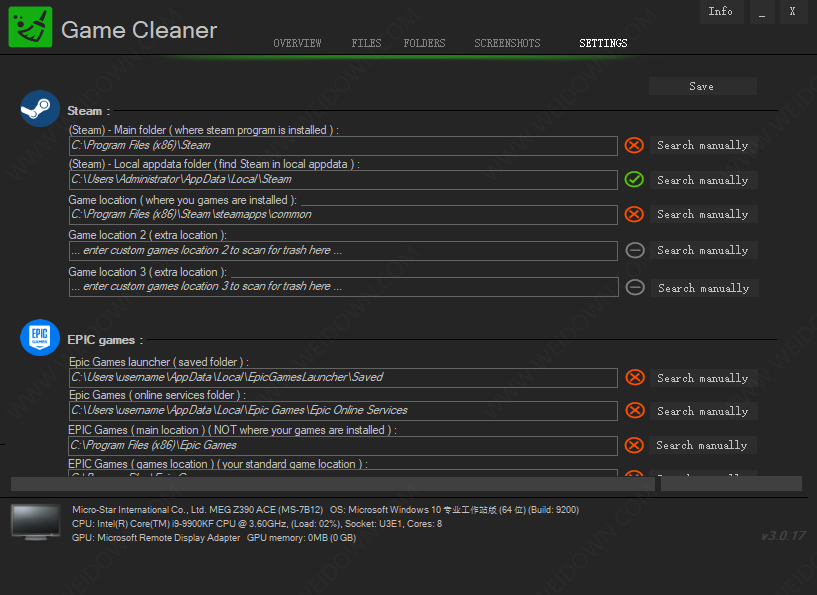
Task: Click the Steam logo icon
Action: click(40, 108)
